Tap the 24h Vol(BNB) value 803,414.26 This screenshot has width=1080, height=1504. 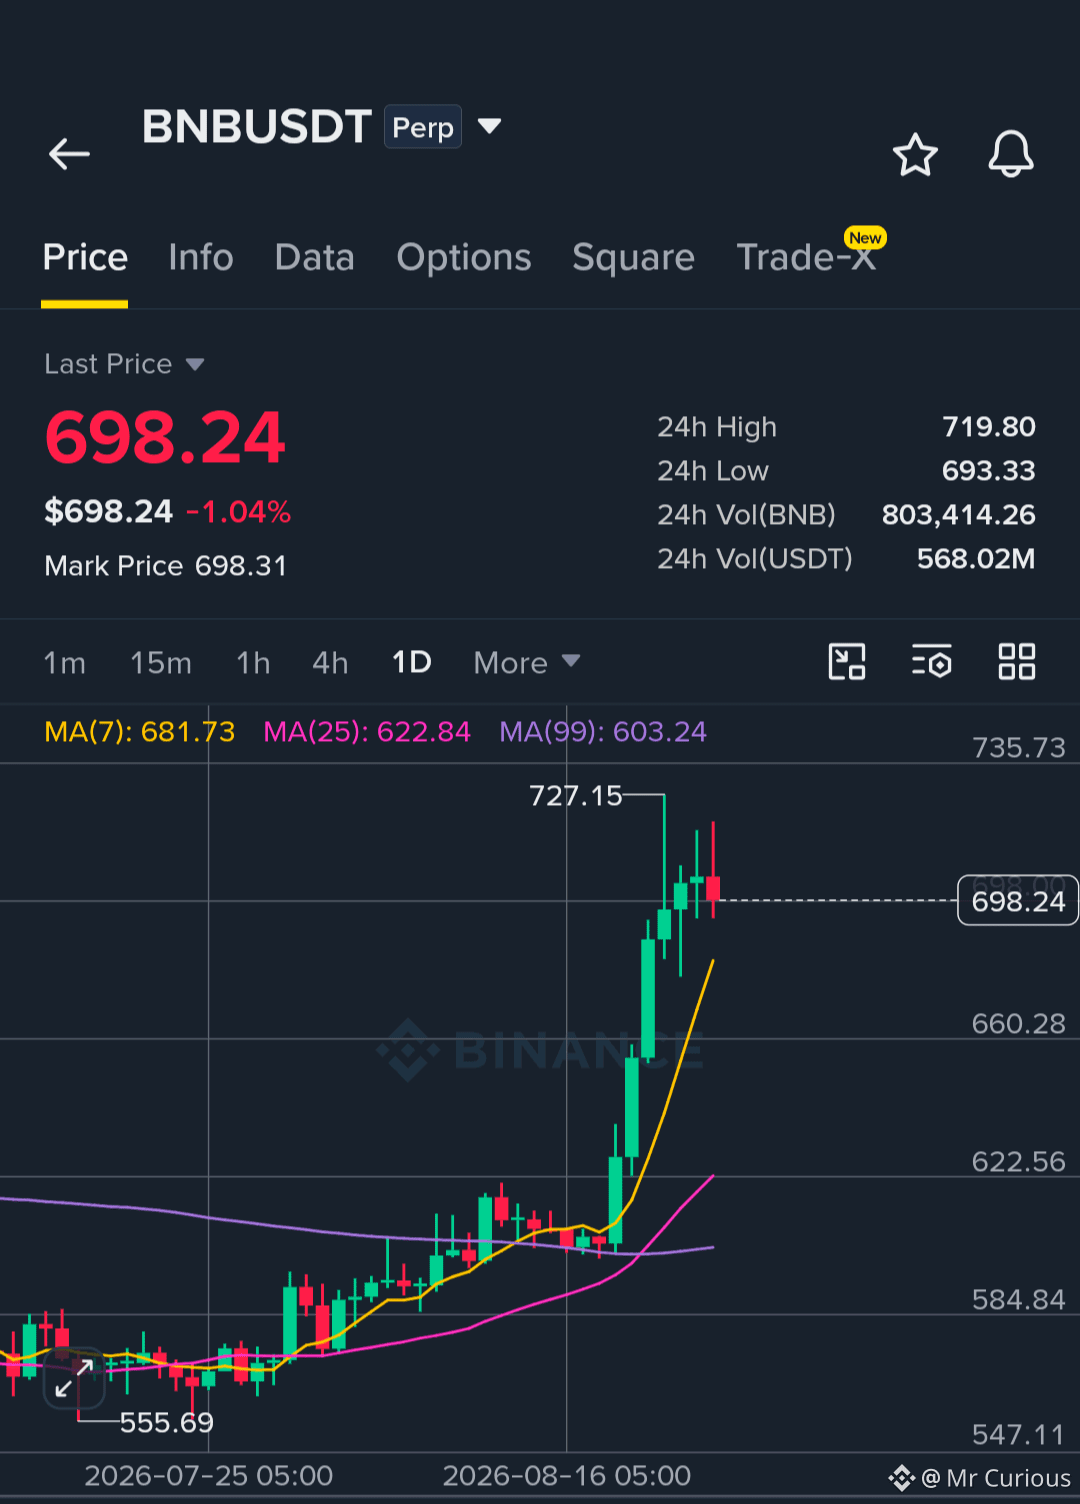pyautogui.click(x=958, y=515)
